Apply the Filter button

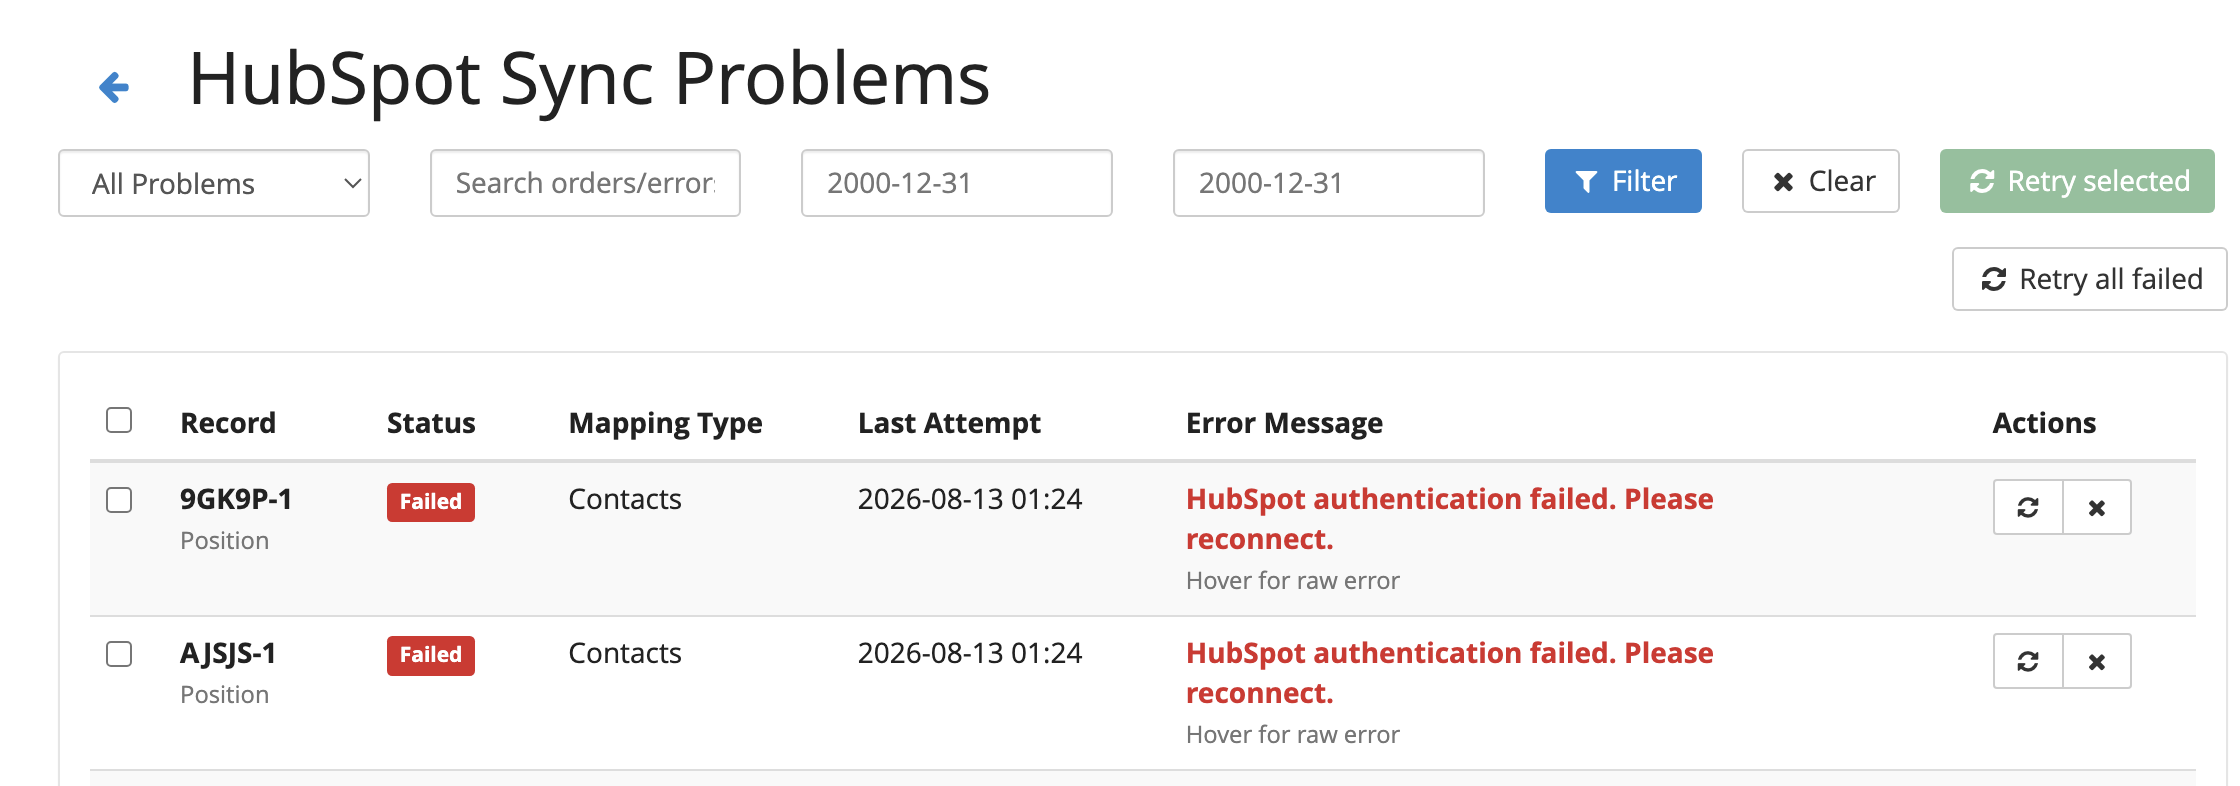[1623, 181]
